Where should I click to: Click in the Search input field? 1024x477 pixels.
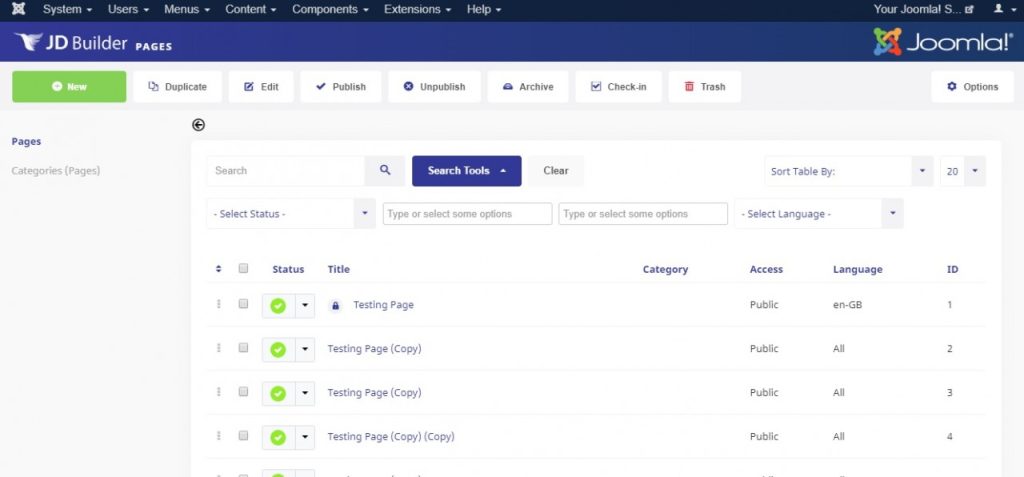[285, 171]
